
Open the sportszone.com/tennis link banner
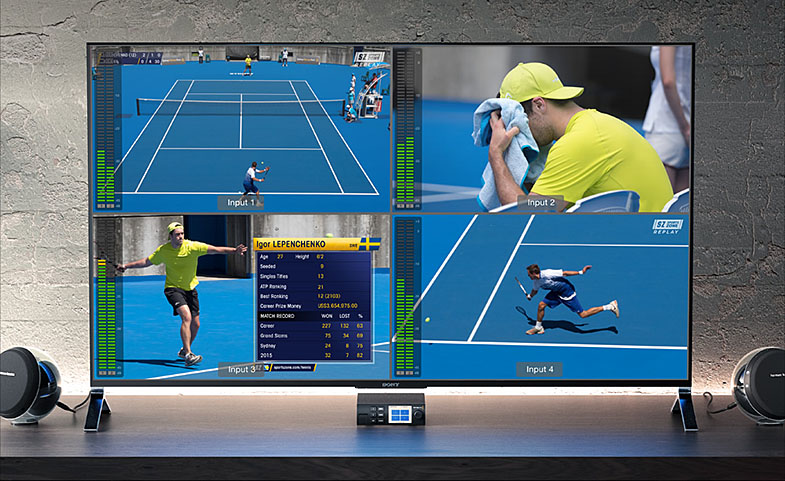click(292, 367)
